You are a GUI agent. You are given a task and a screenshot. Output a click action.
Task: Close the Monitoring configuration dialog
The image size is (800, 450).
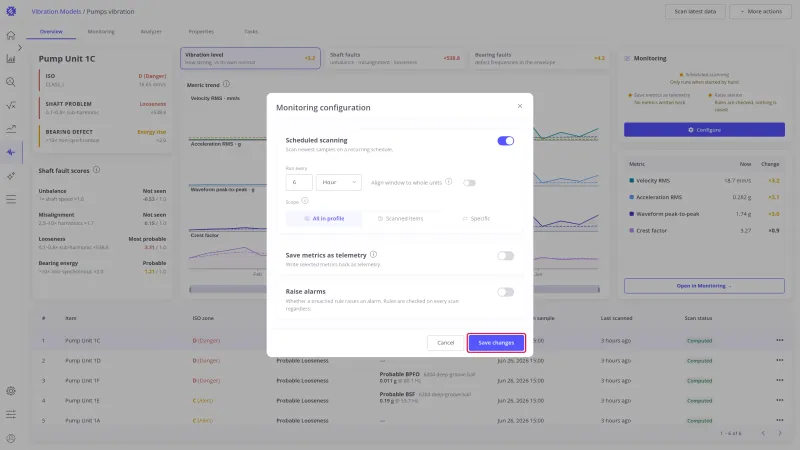click(520, 106)
